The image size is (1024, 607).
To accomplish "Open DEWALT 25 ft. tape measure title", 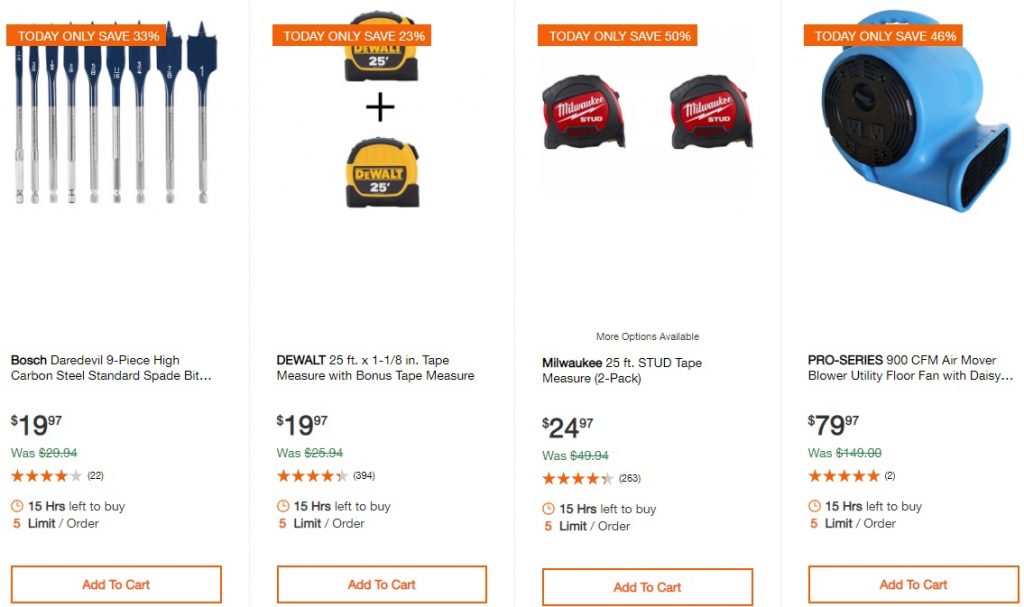I will [x=375, y=368].
